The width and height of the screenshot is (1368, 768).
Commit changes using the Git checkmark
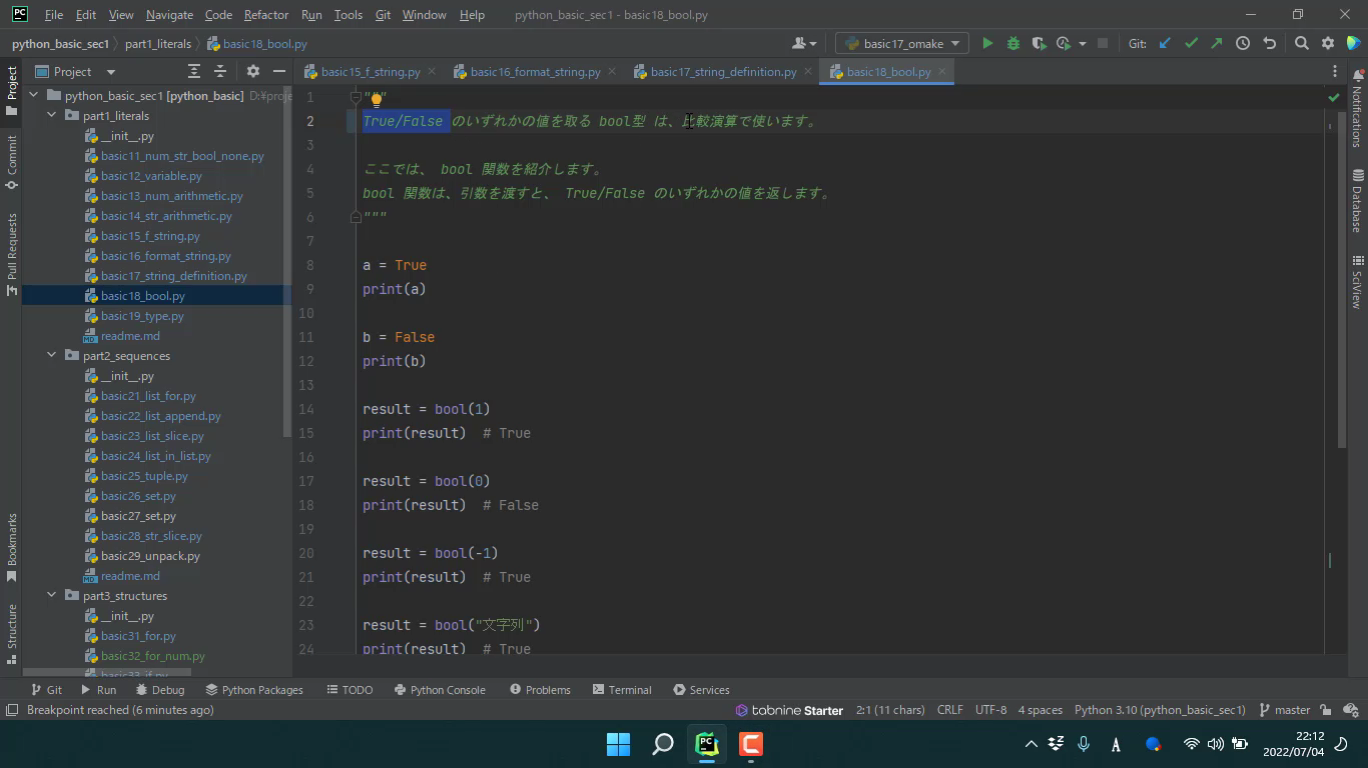1191,43
